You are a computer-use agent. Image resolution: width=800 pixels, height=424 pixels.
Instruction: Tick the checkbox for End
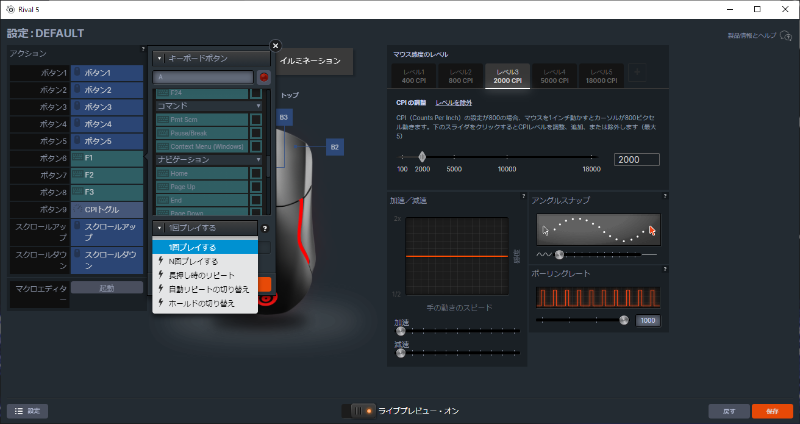pyautogui.click(x=256, y=201)
